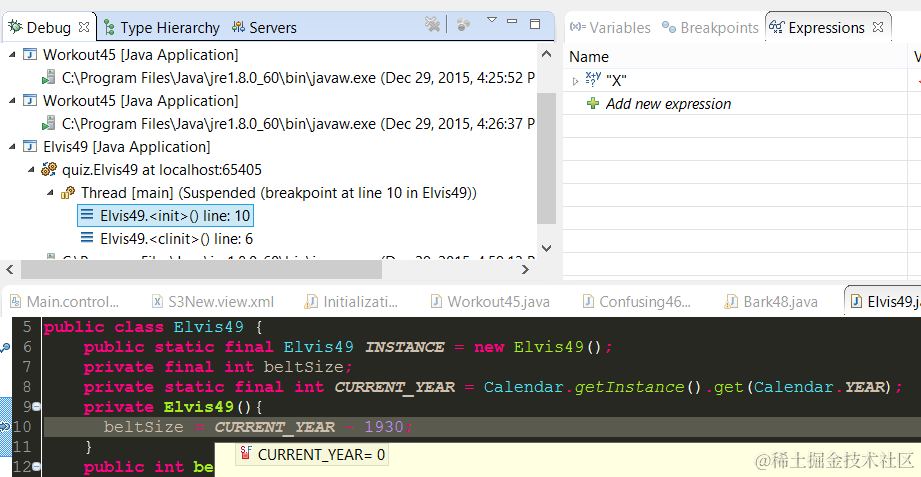
Task: Fold the Elvis49() constructor at line 9
Action: pyautogui.click(x=36, y=407)
